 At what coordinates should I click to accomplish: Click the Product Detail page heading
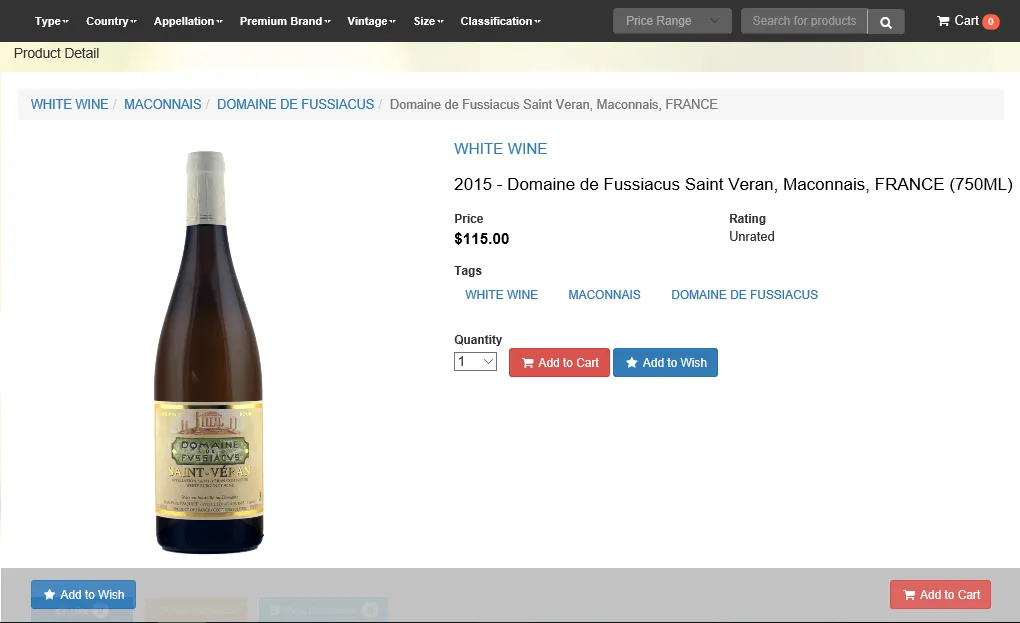click(x=57, y=53)
